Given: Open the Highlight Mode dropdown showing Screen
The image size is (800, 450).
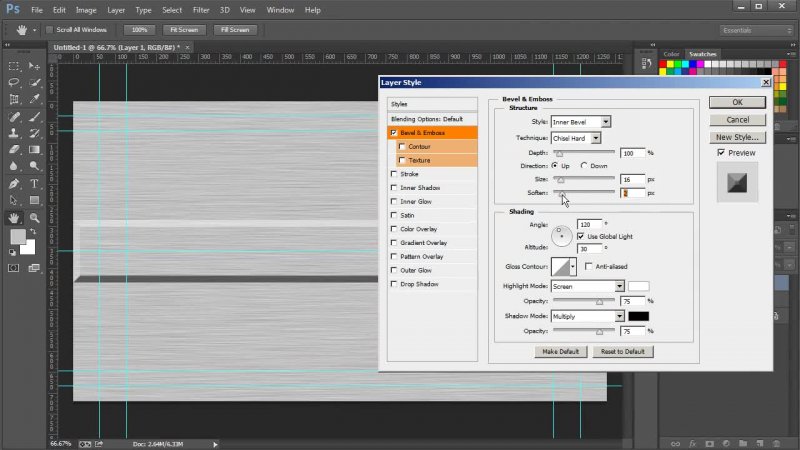Looking at the screenshot, I should (587, 286).
